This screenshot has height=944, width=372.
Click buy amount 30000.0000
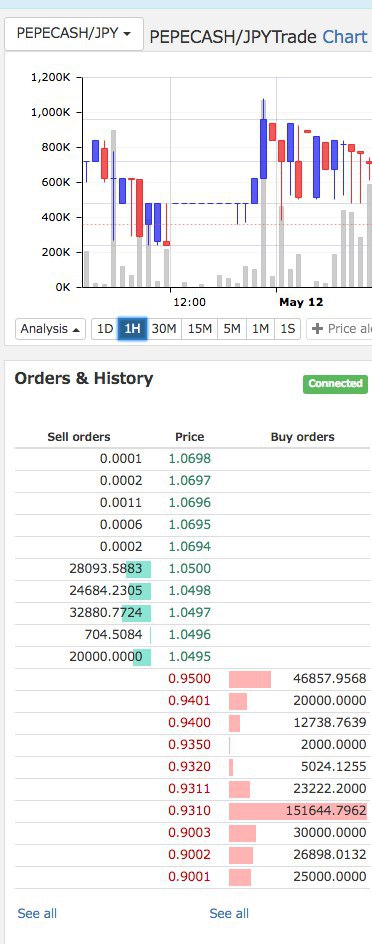click(x=330, y=832)
